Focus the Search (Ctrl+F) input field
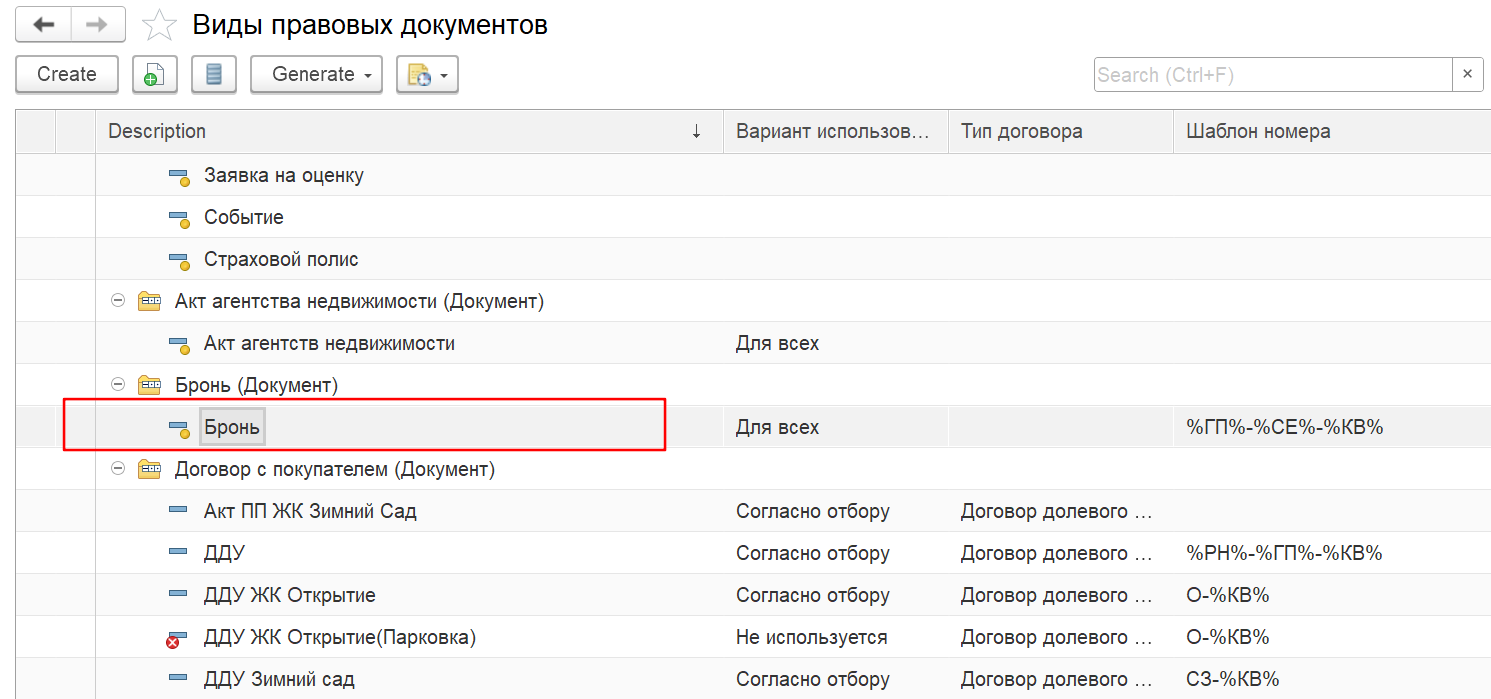 point(1272,75)
